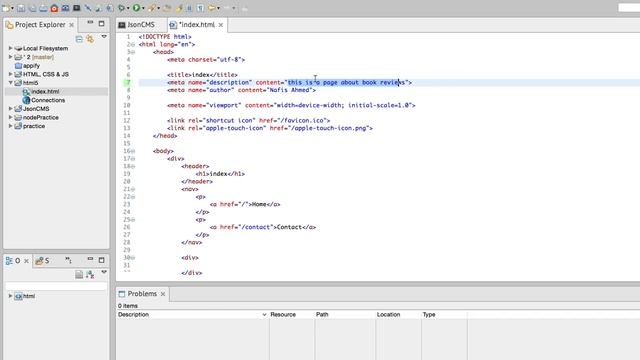Click the Contact link code on line 26
This screenshot has height=360, width=640.
(x=263, y=227)
